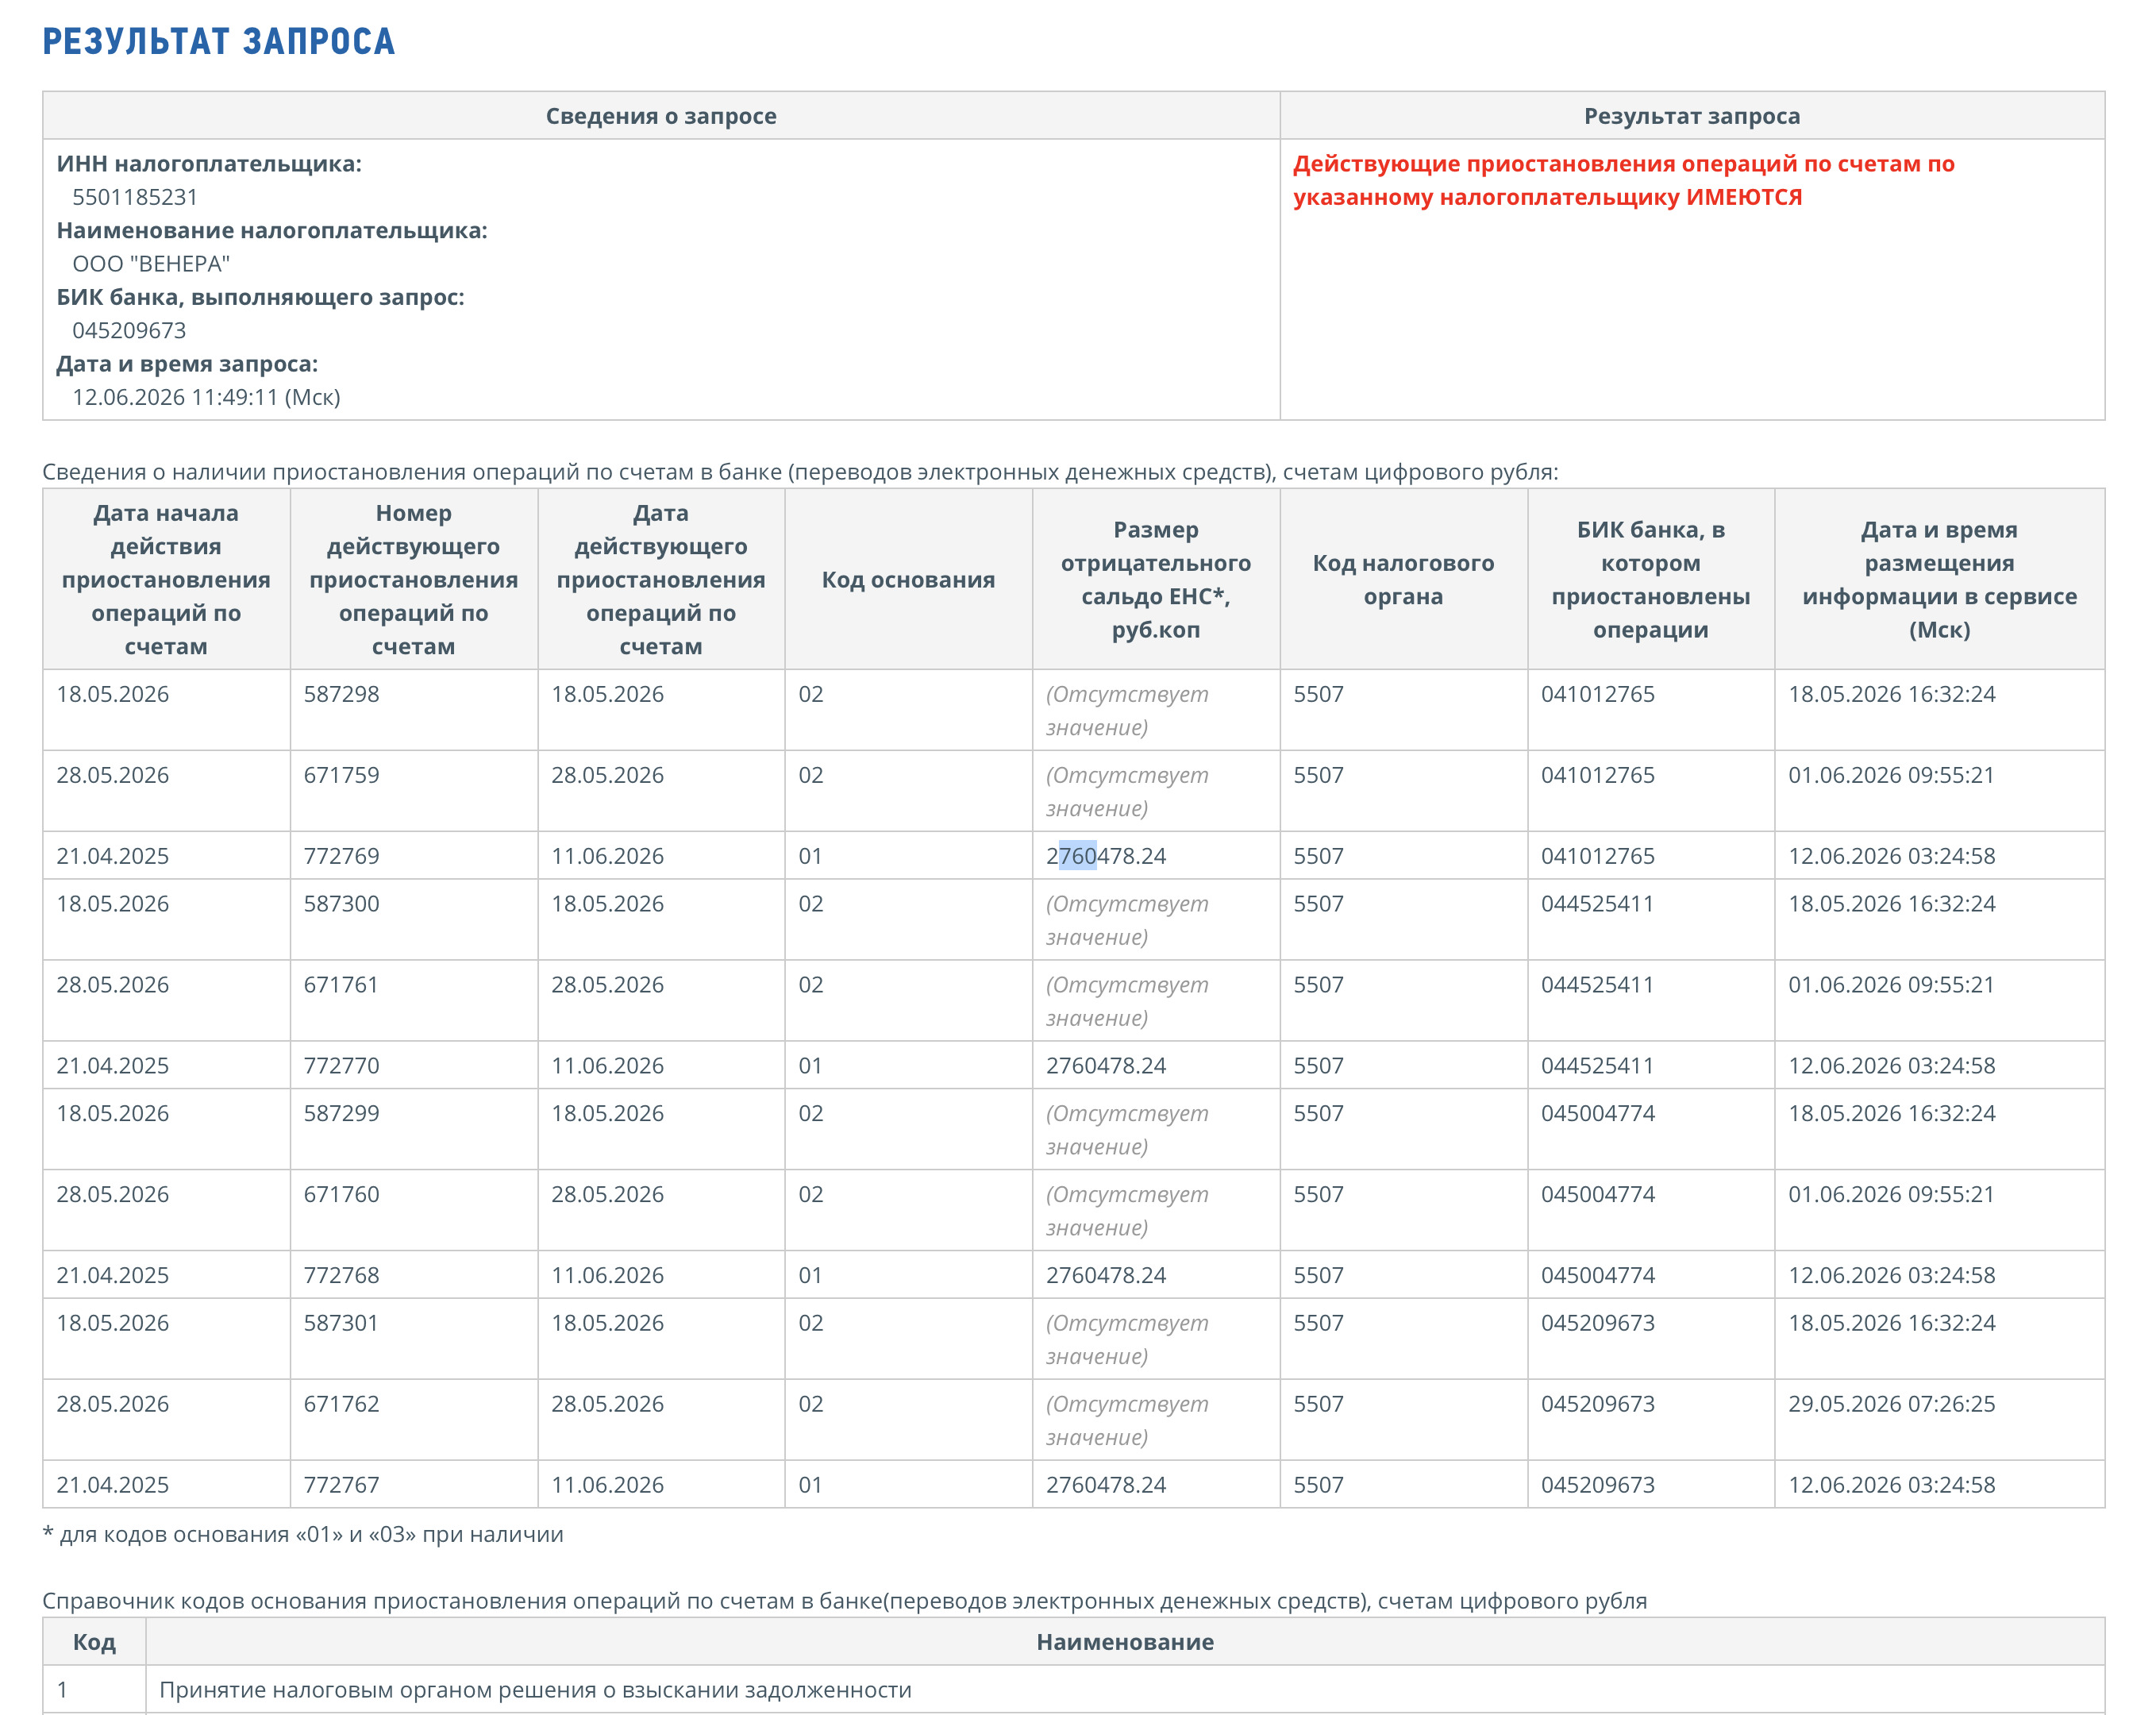Image resolution: width=2156 pixels, height=1715 pixels.
Task: Click the code 1 description about debt collection decision
Action: [535, 1690]
